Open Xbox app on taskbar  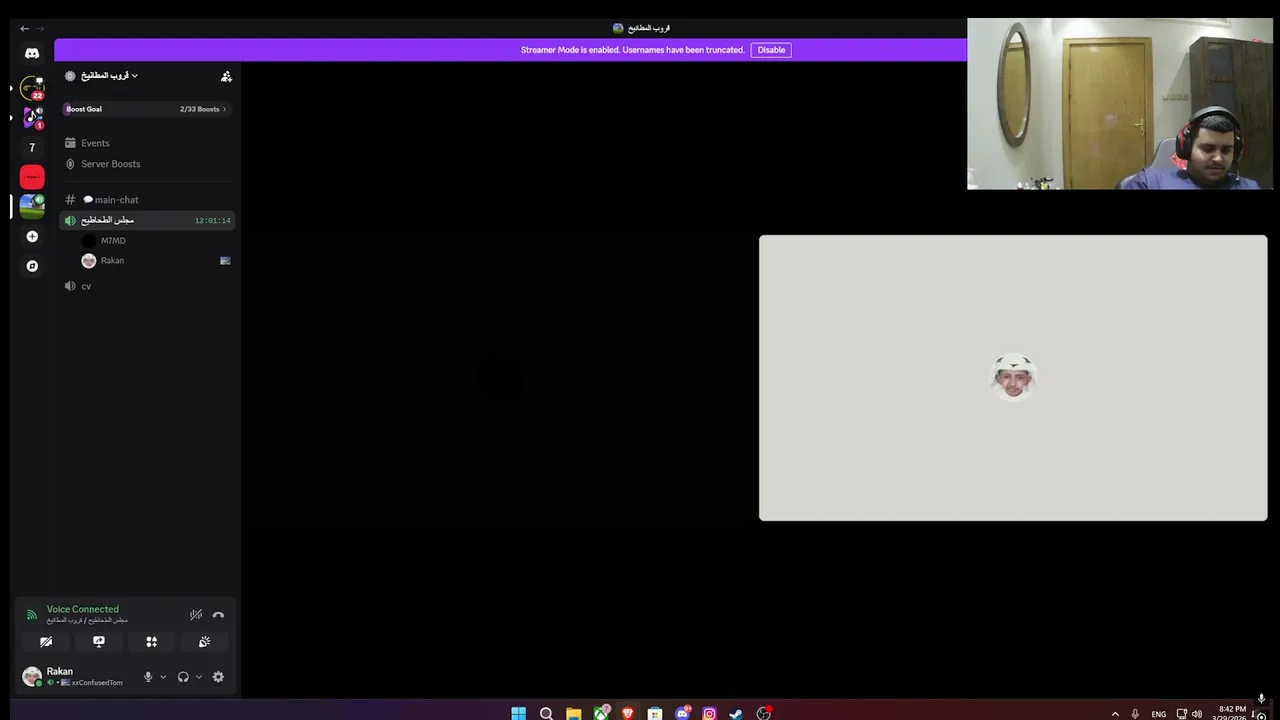601,713
